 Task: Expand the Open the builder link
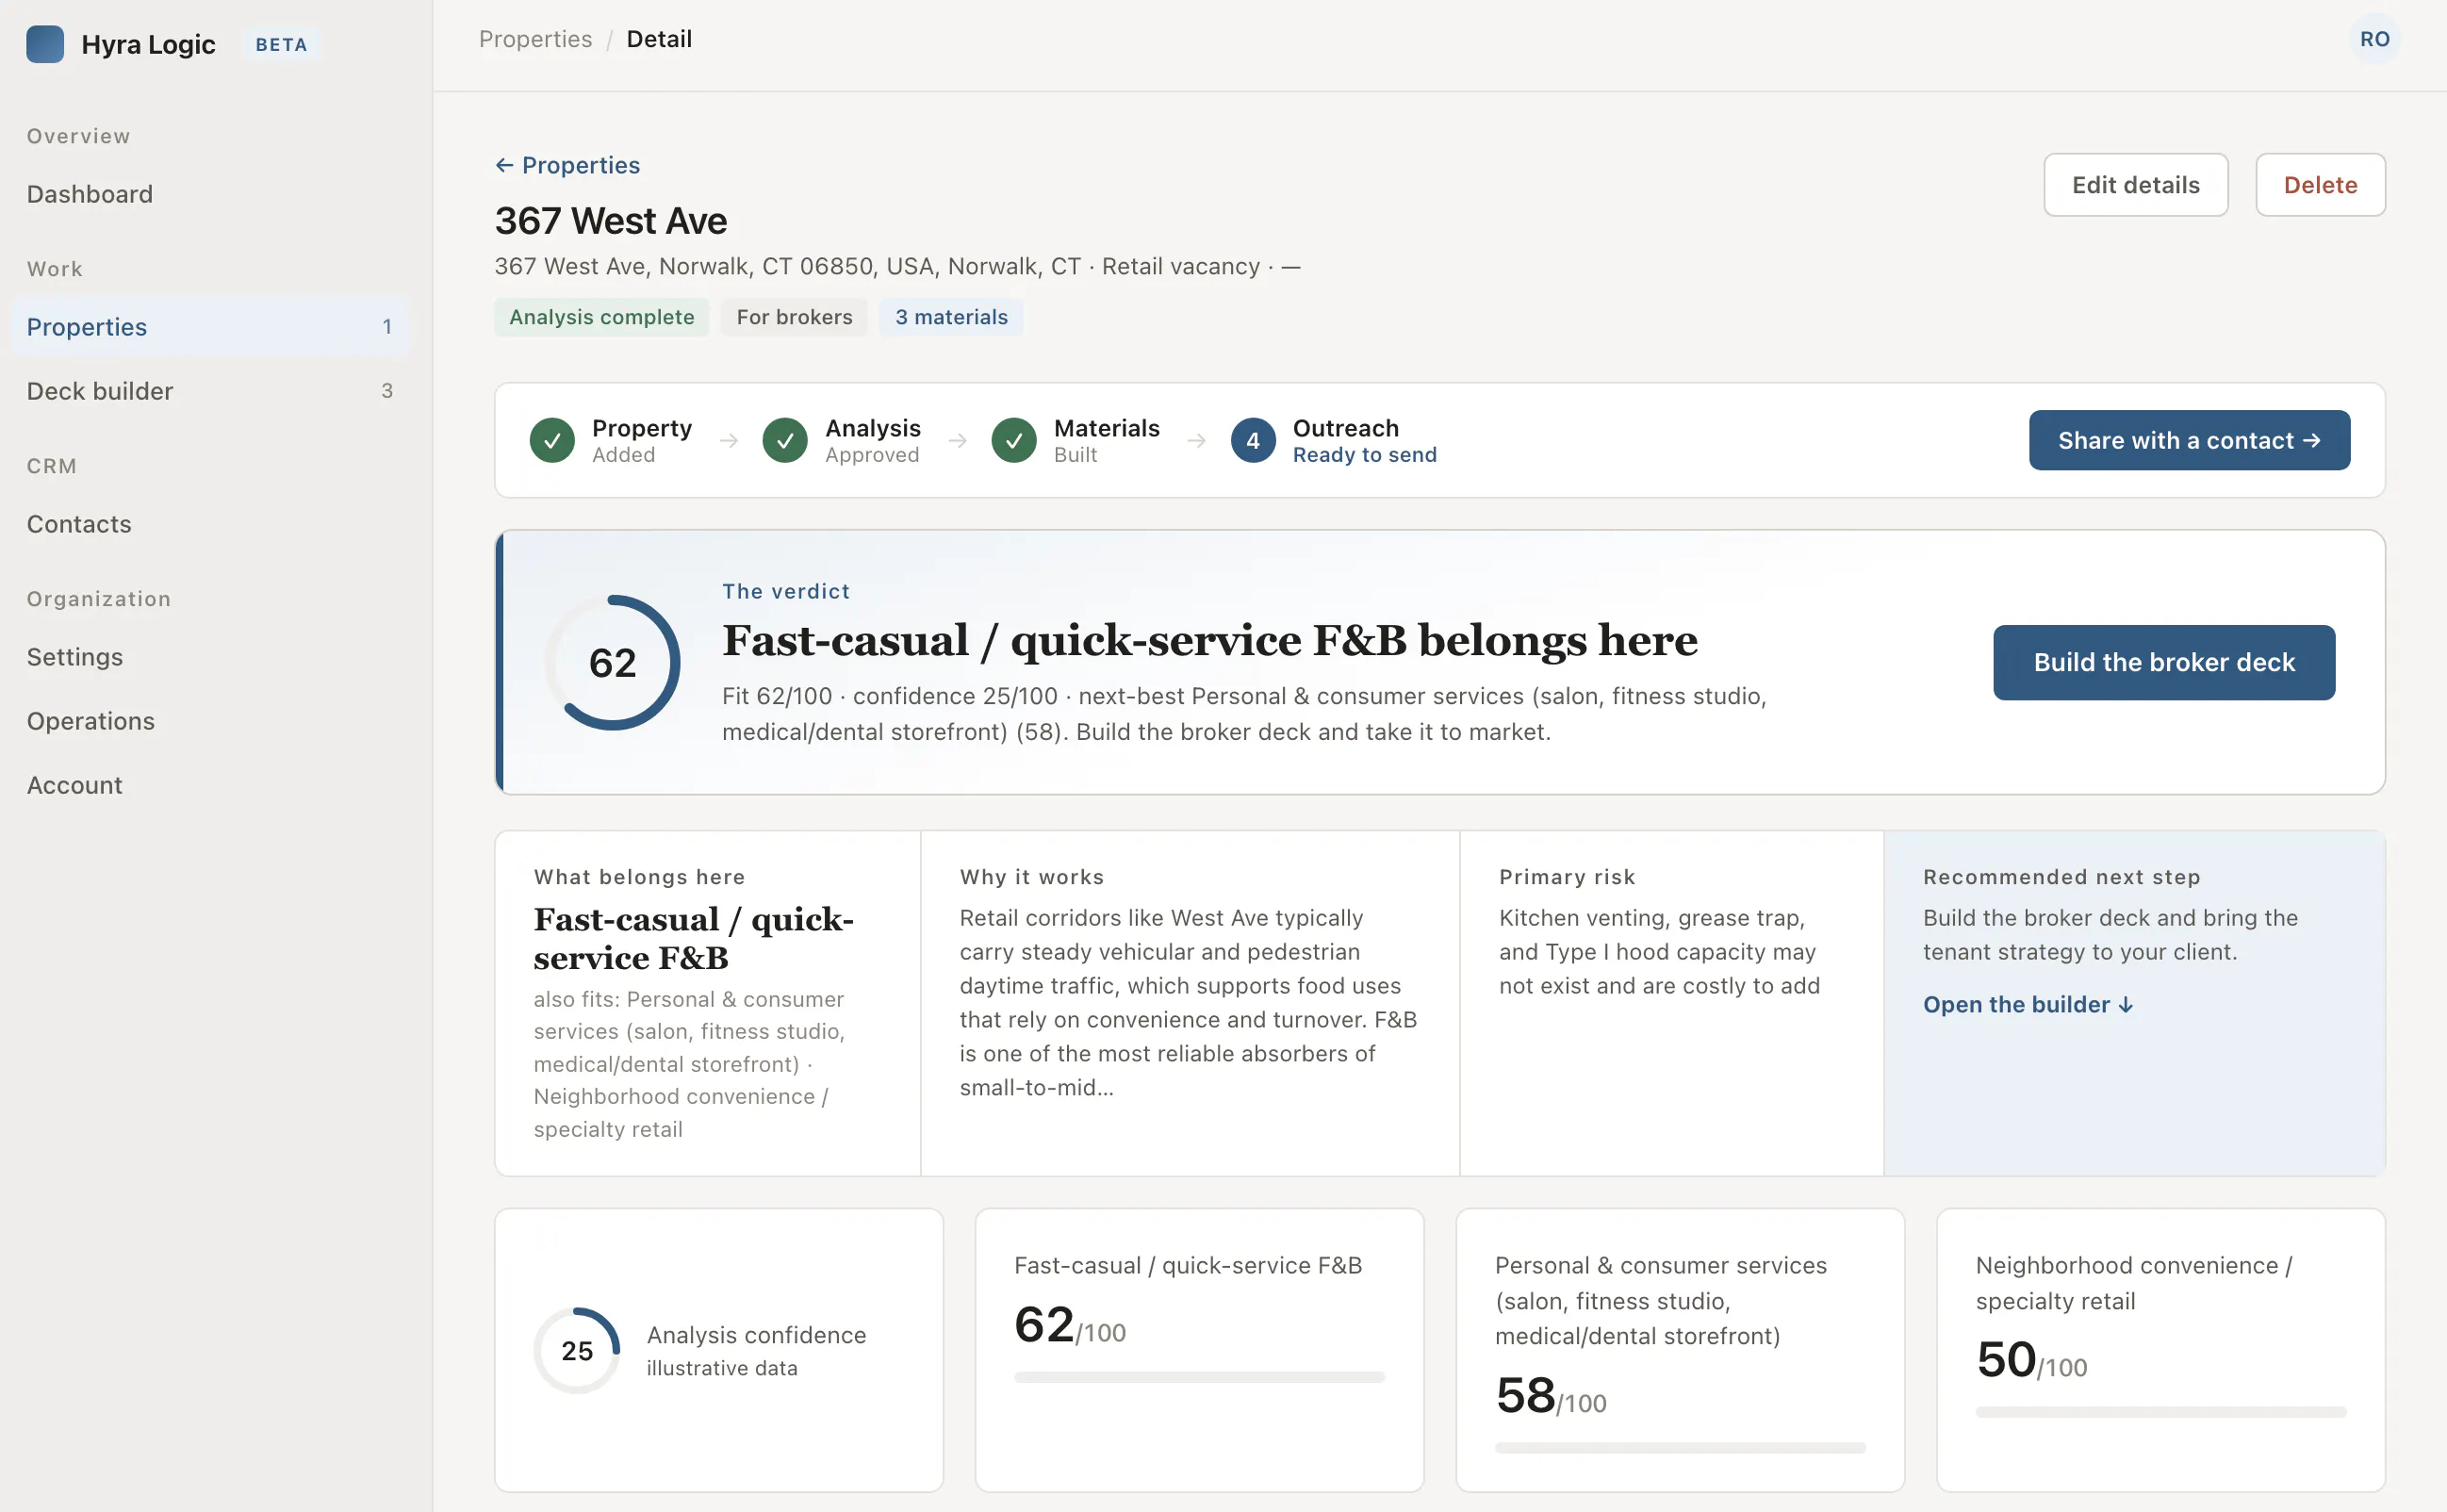(2028, 1004)
